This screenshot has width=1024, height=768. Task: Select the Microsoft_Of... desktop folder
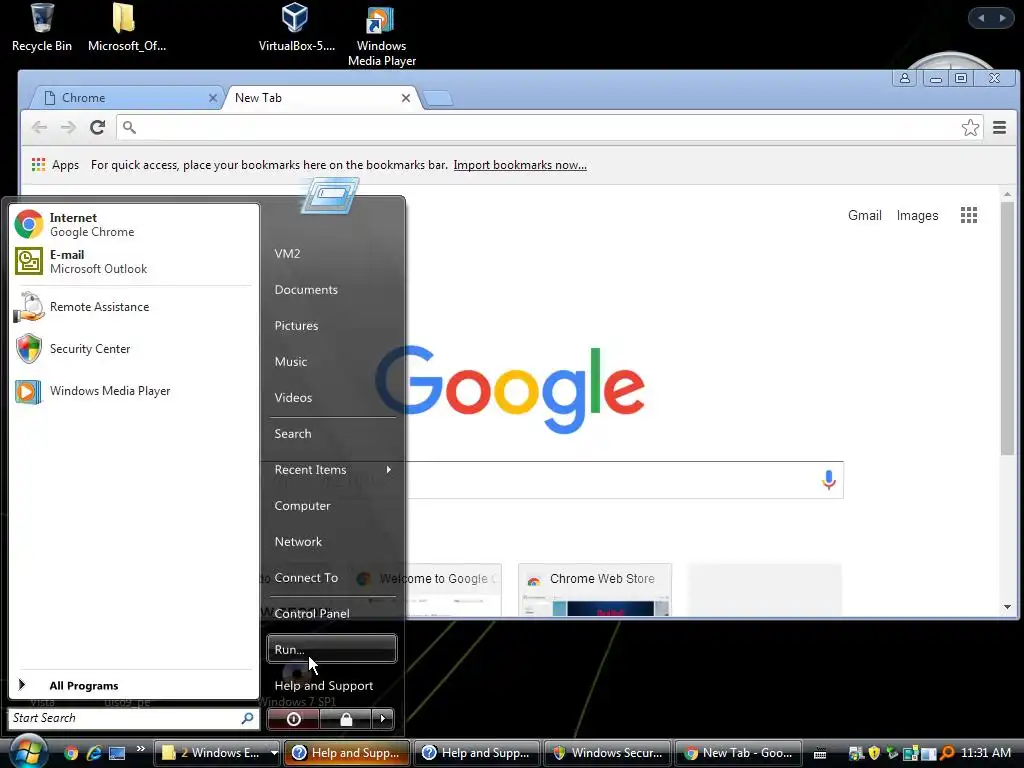click(126, 28)
